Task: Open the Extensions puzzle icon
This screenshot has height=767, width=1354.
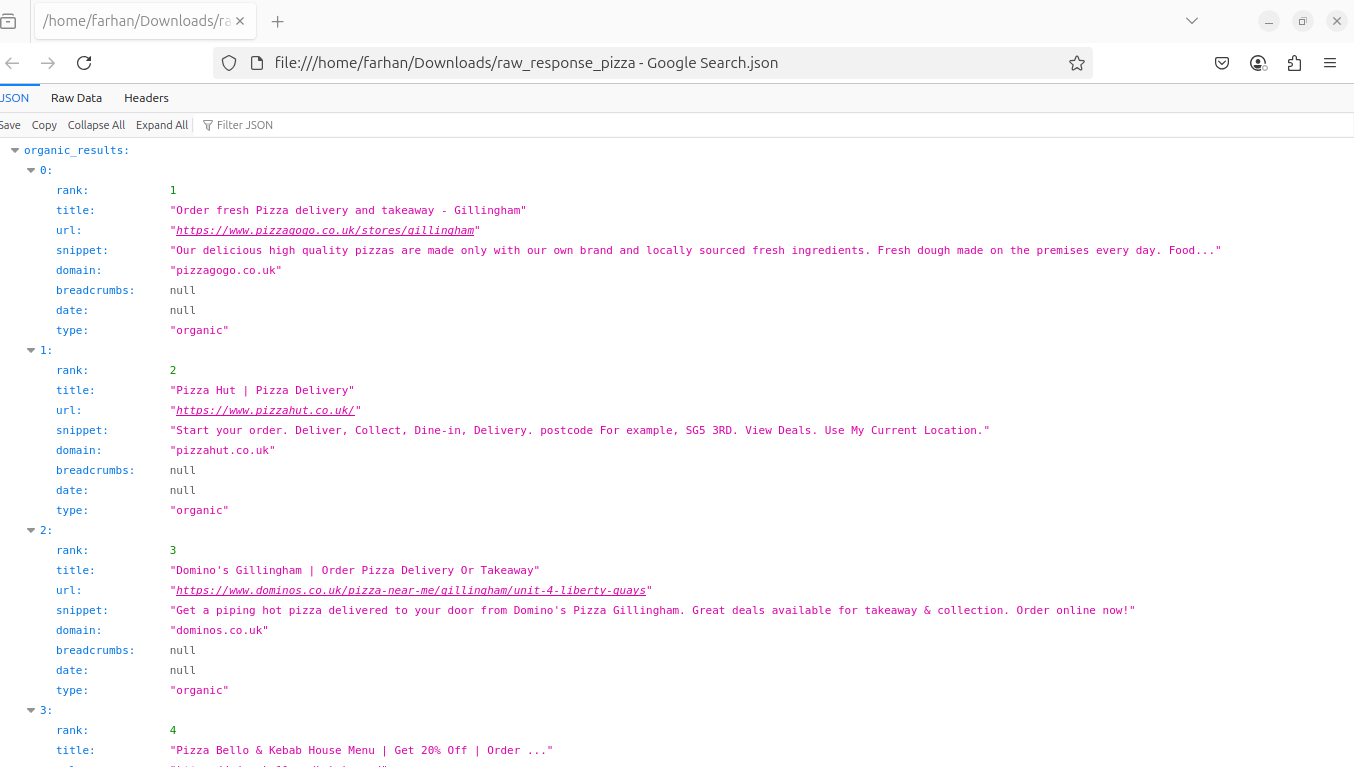Action: (x=1294, y=63)
